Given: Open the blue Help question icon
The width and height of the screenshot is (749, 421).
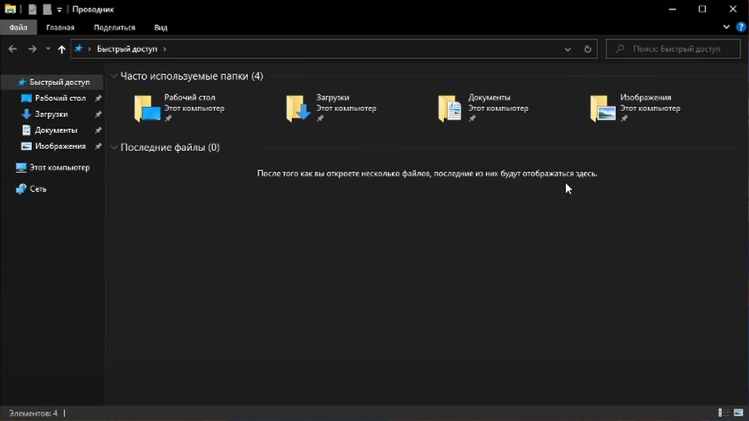Looking at the screenshot, I should click(741, 27).
